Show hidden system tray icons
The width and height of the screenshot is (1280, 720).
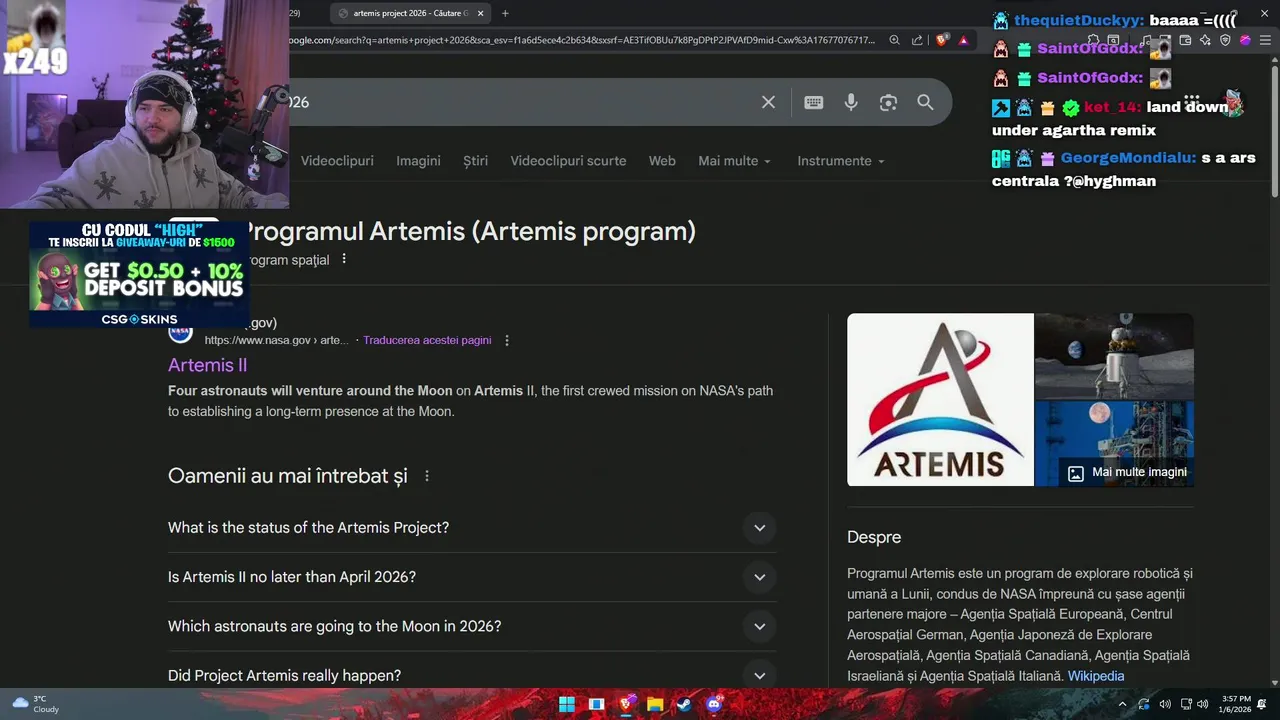pos(1122,704)
